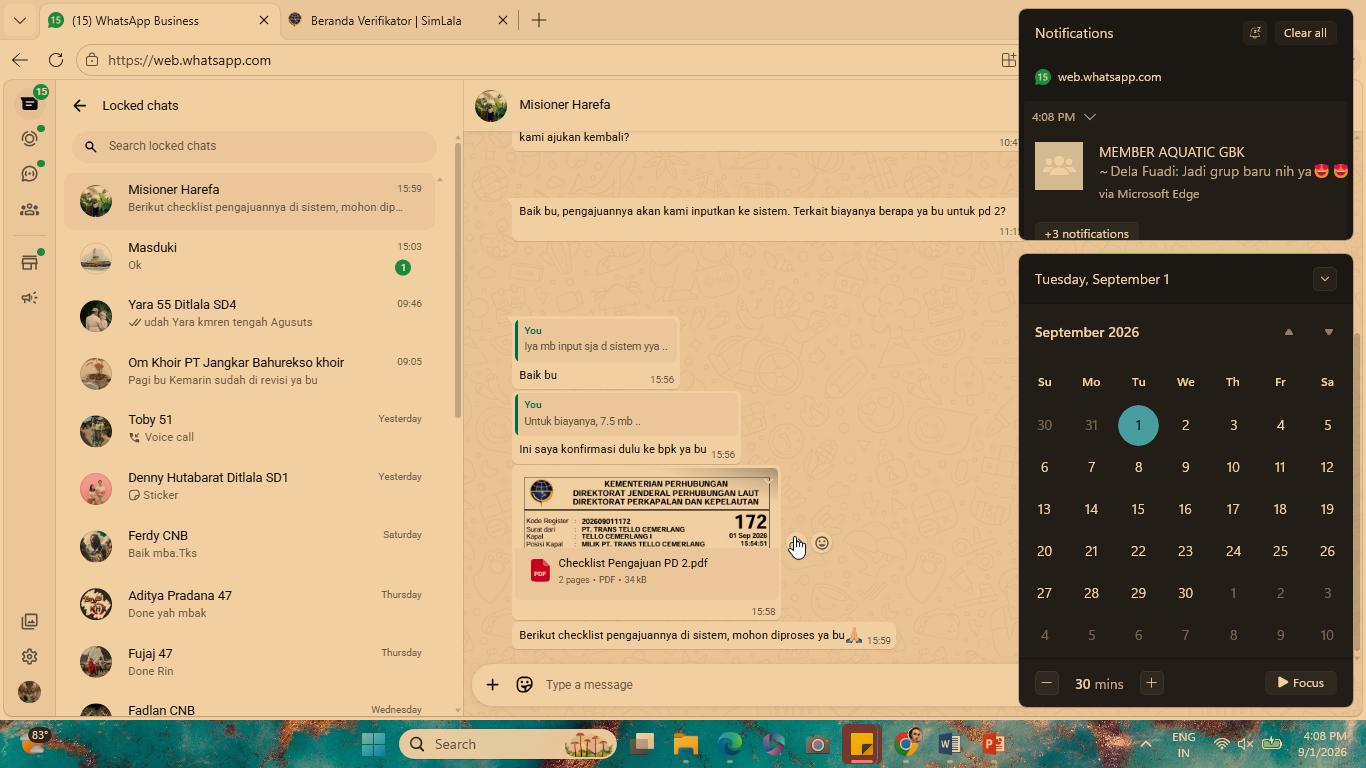Click the attach plus icon
This screenshot has height=768, width=1366.
click(492, 685)
